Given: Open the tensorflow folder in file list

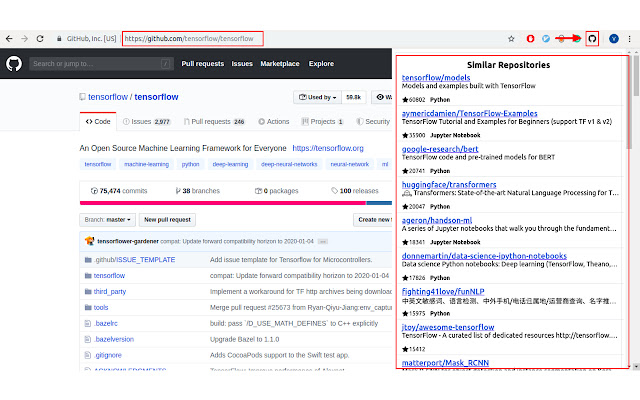Looking at the screenshot, I should 109,276.
